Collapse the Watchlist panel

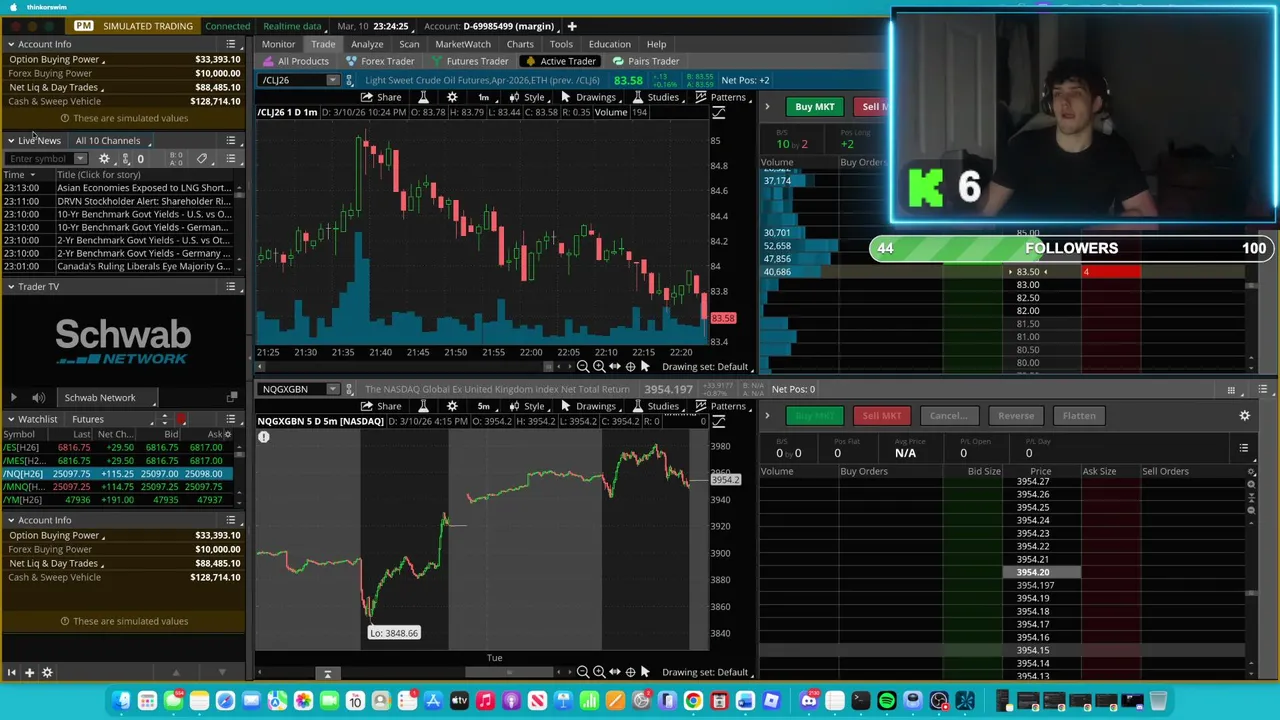pyautogui.click(x=11, y=419)
